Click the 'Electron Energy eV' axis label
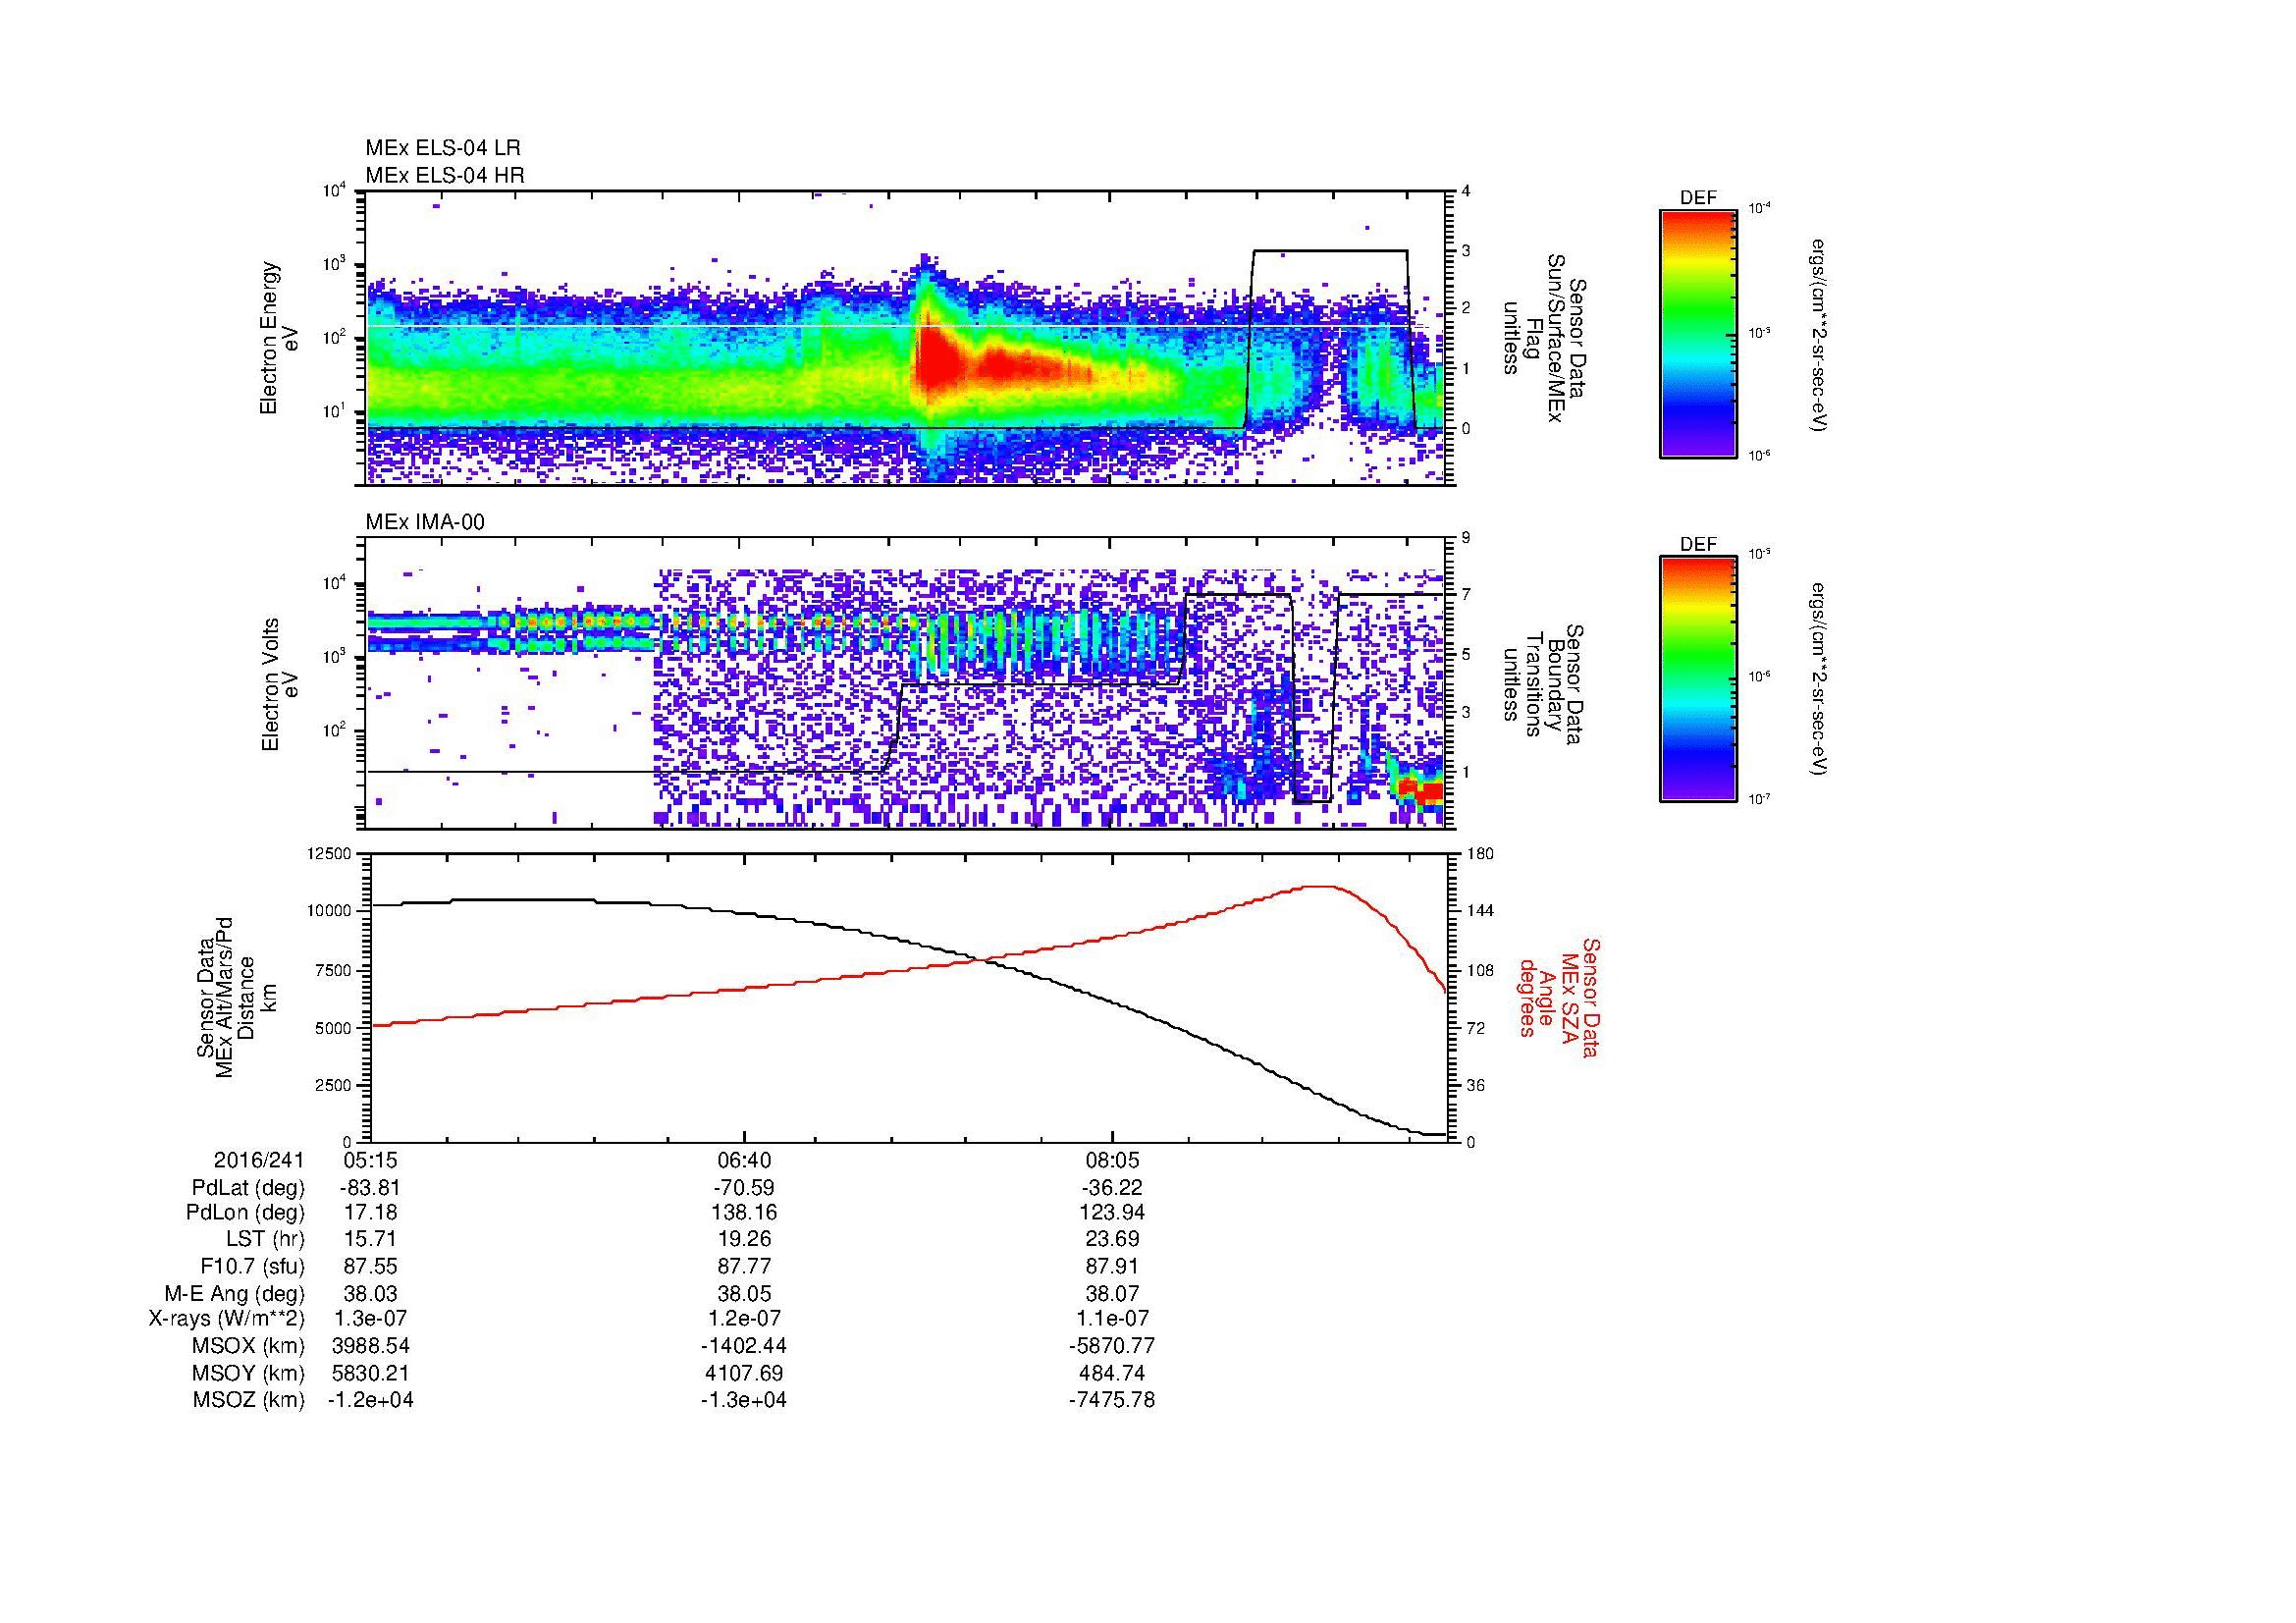This screenshot has height=1623, width=2296. click(x=279, y=338)
